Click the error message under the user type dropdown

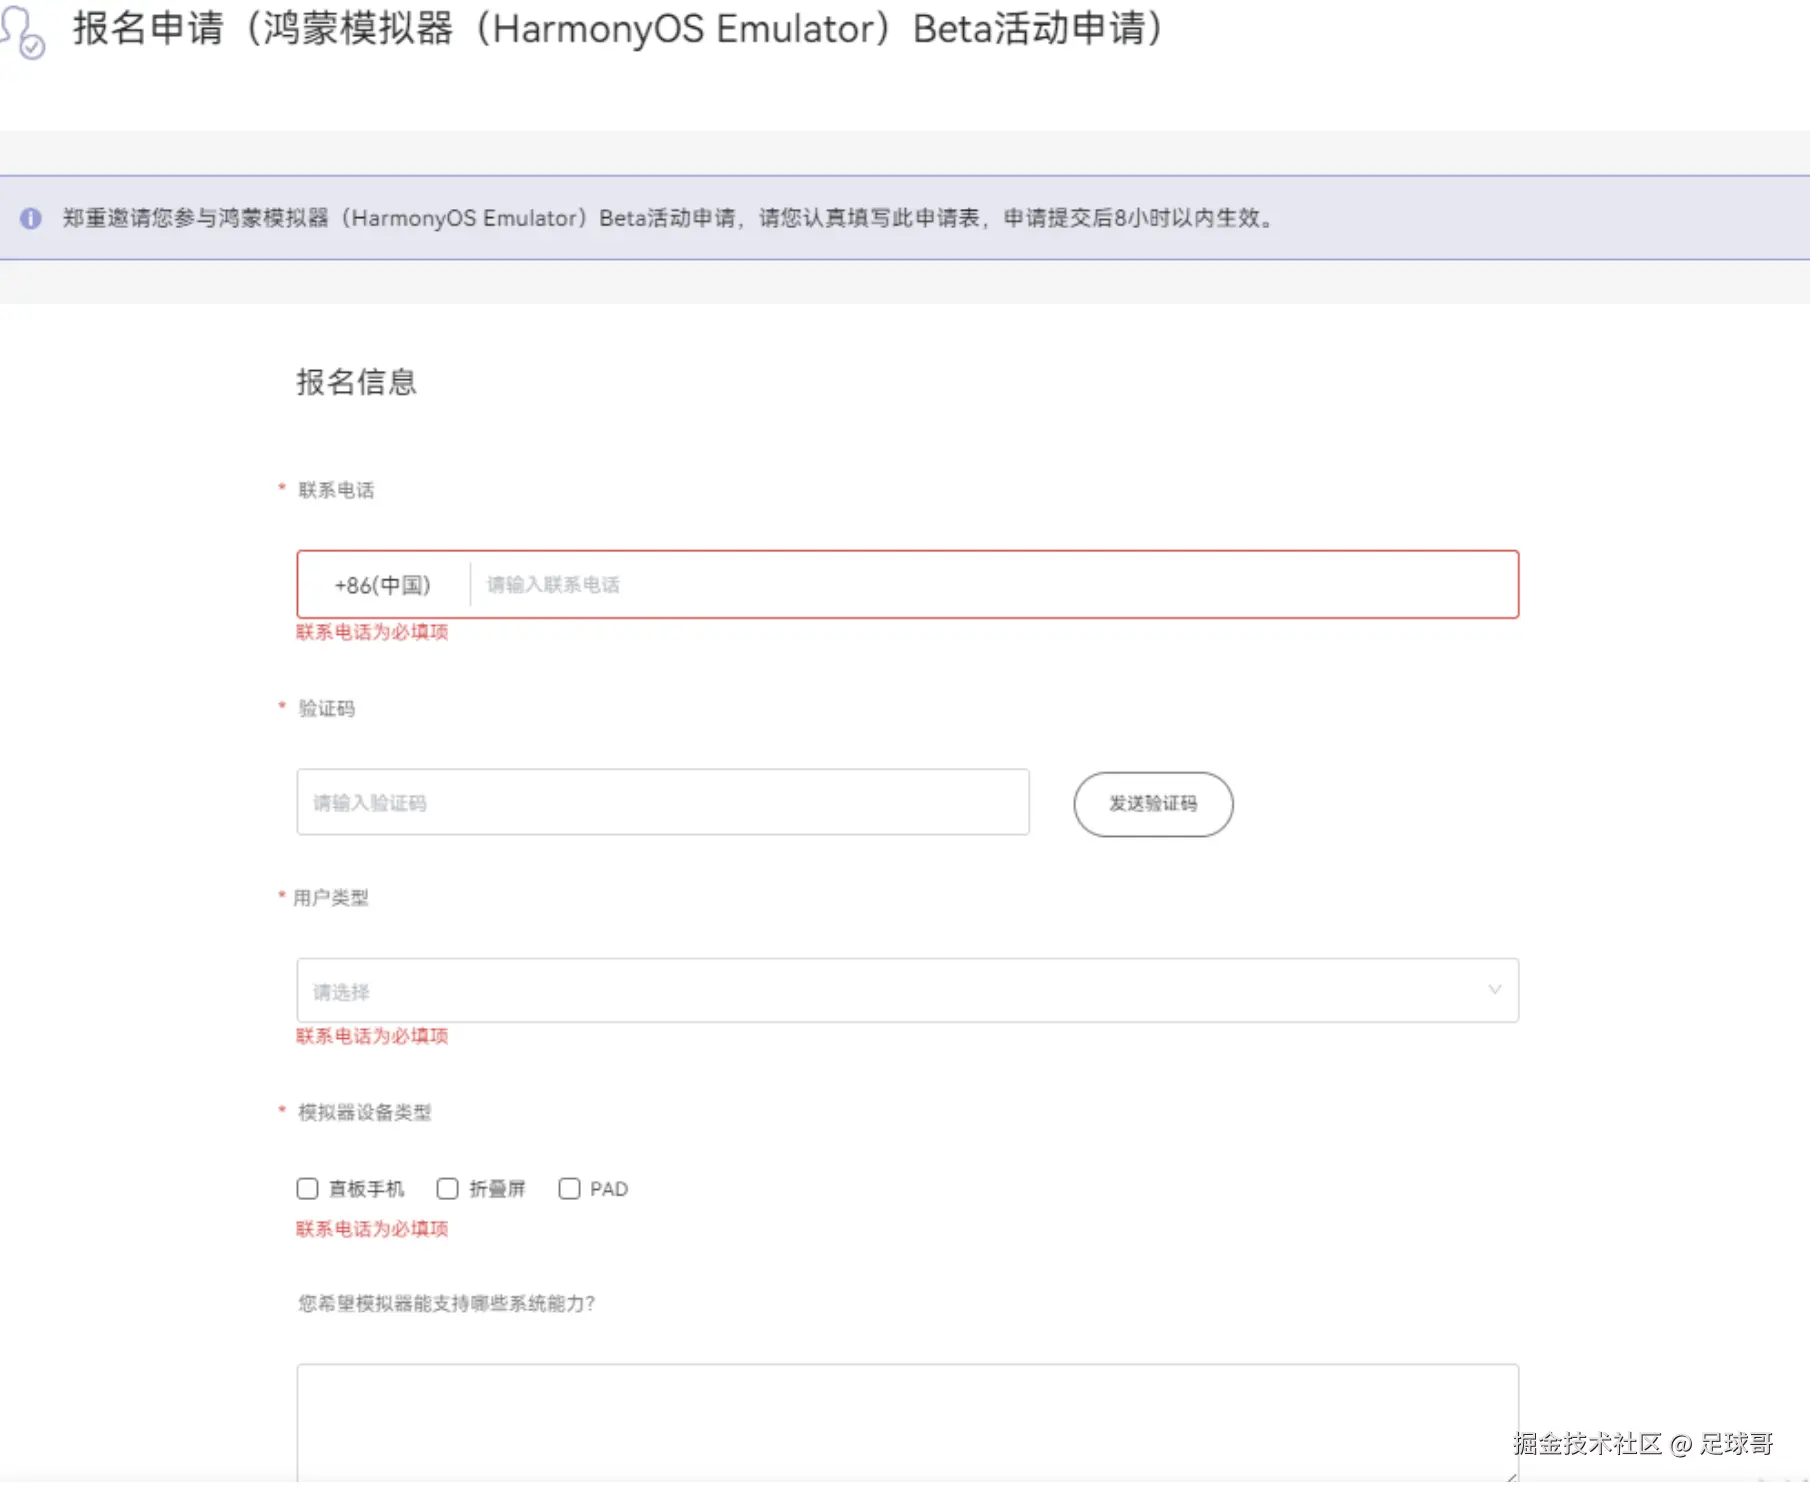(372, 1036)
